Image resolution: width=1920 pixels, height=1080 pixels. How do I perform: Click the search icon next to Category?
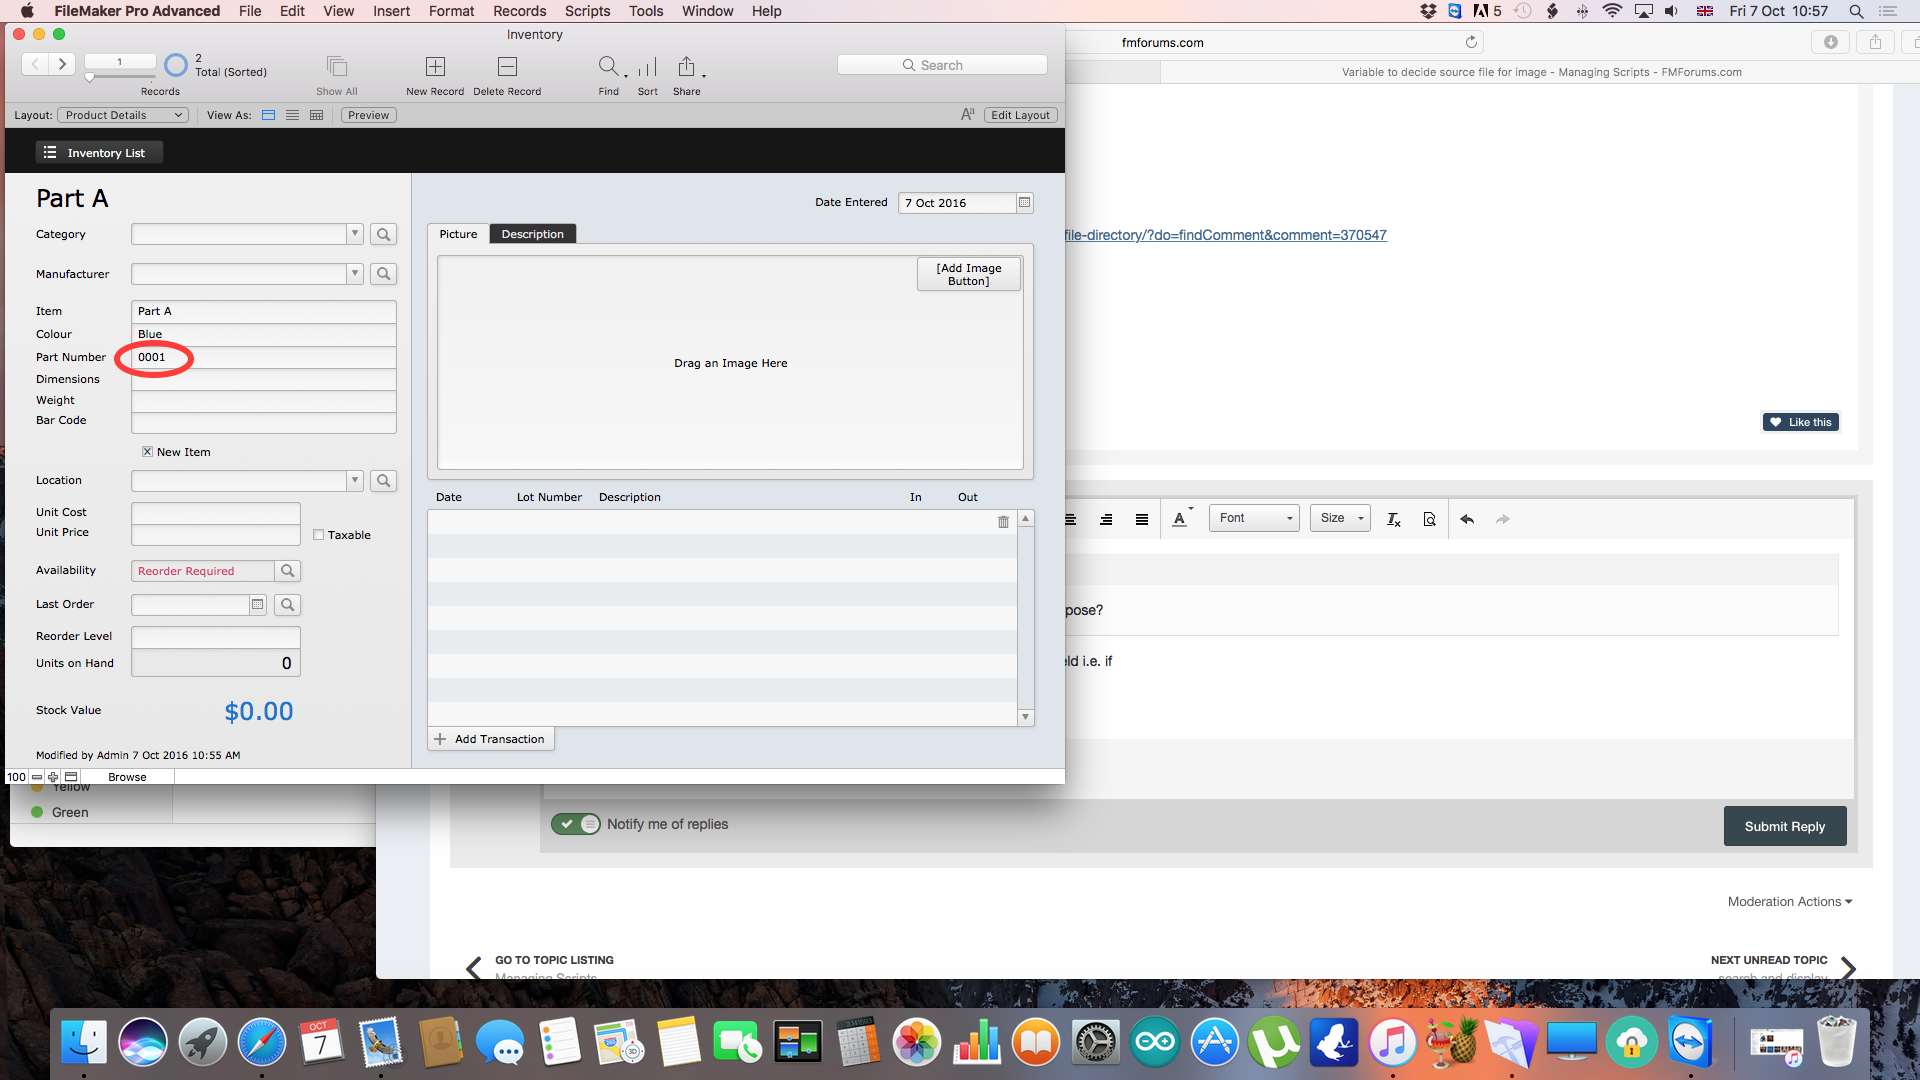(x=383, y=234)
